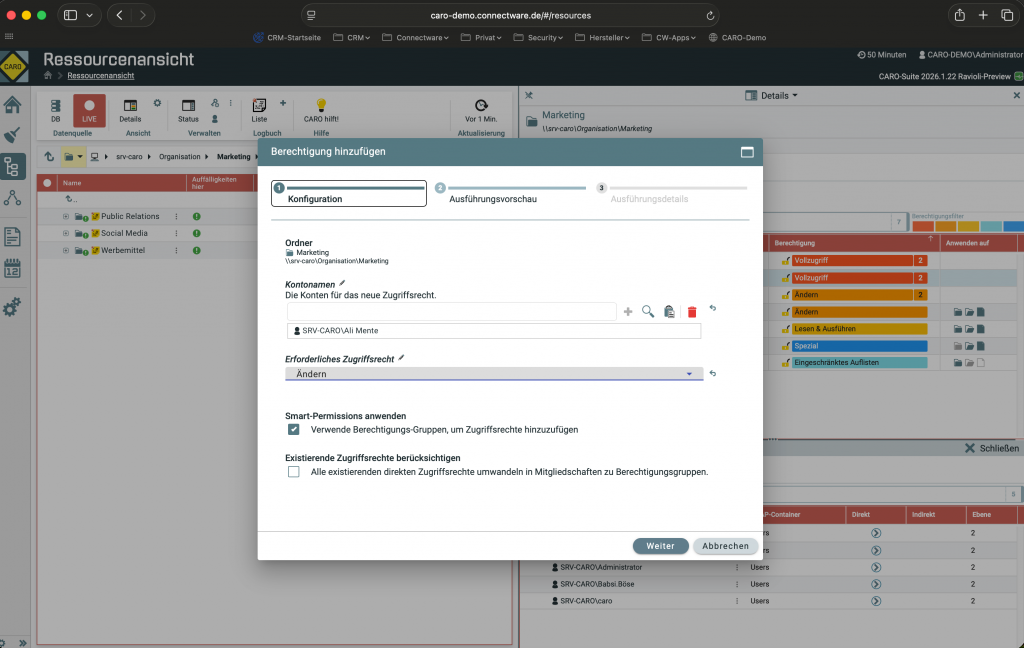The height and width of the screenshot is (648, 1024).
Task: Uncheck Verwende Berechtigungs-Gruppen checkbox
Action: point(293,430)
